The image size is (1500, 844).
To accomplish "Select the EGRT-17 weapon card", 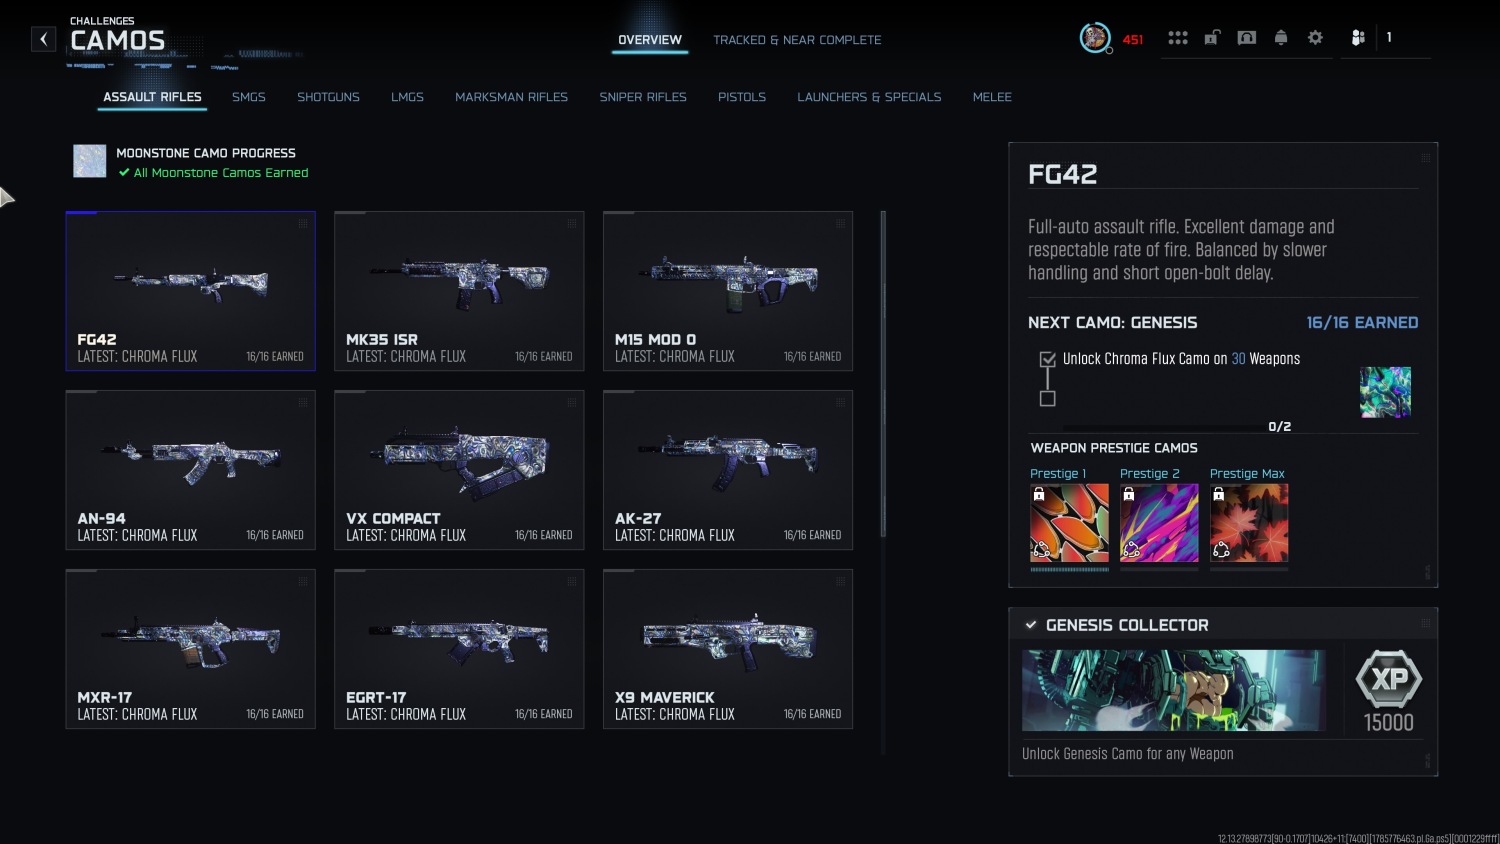I will coord(459,649).
